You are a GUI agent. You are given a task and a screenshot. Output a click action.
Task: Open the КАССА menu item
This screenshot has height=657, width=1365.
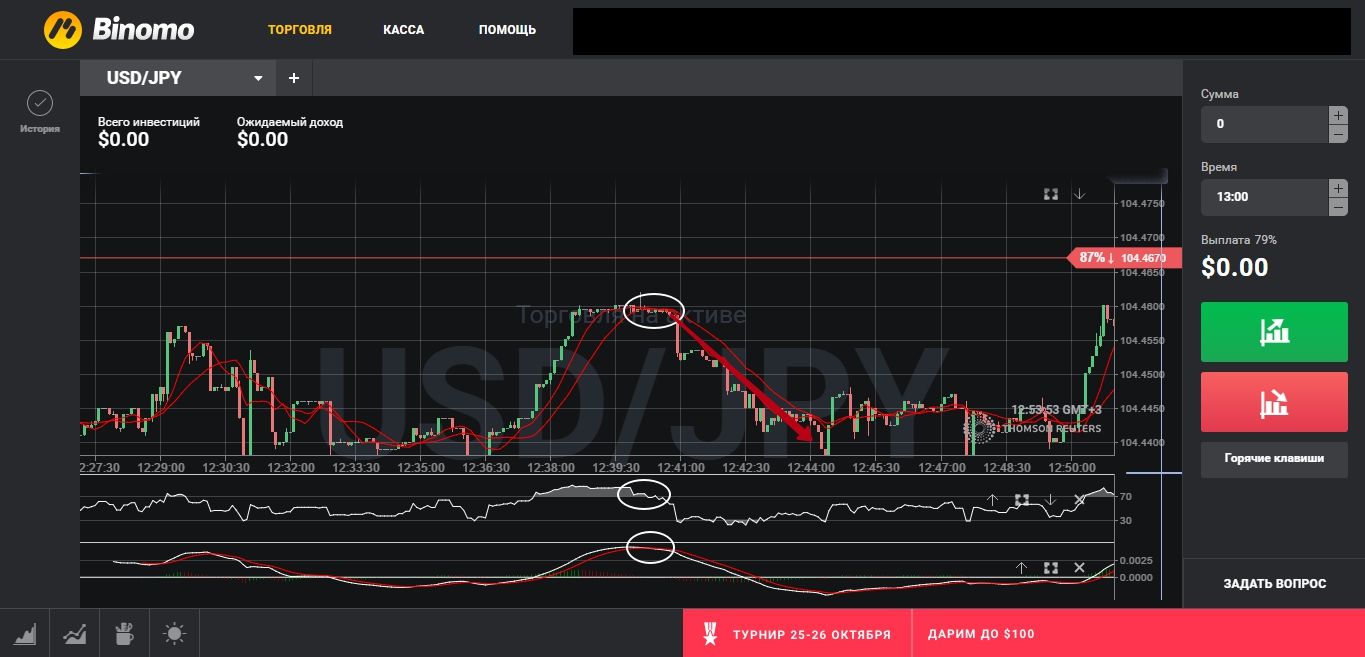(404, 30)
